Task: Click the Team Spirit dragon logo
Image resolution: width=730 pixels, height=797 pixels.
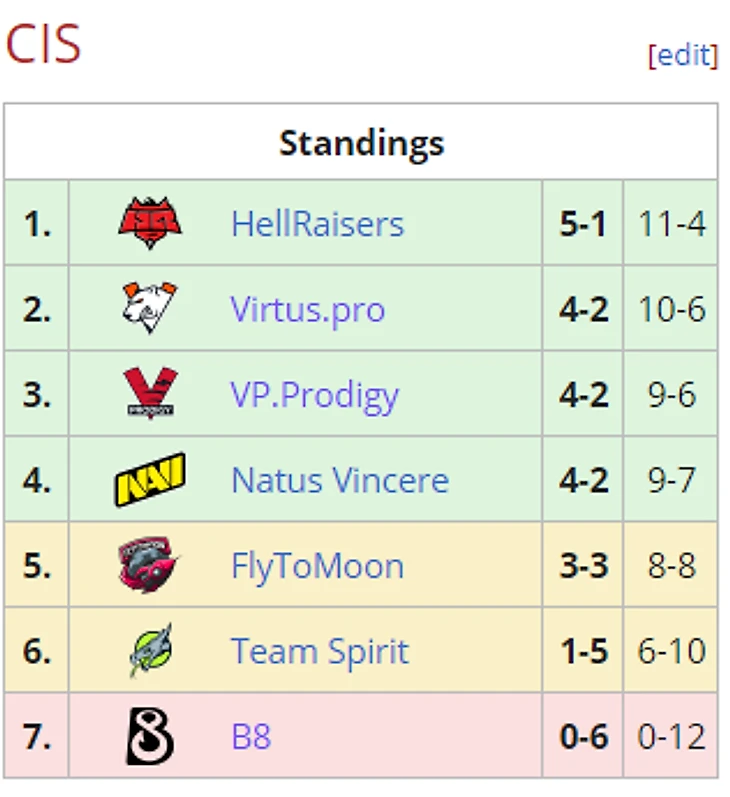Action: [x=151, y=650]
